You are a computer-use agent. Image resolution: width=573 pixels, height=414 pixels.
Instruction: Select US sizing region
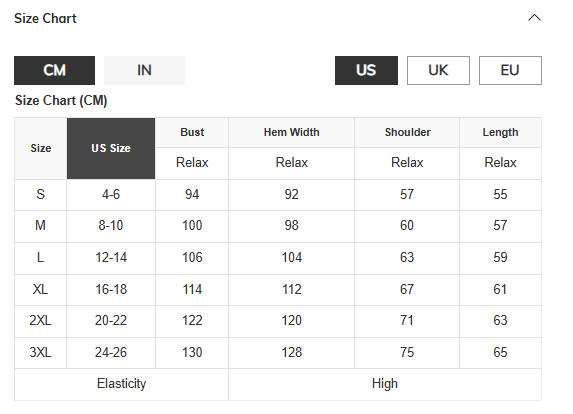(x=366, y=71)
